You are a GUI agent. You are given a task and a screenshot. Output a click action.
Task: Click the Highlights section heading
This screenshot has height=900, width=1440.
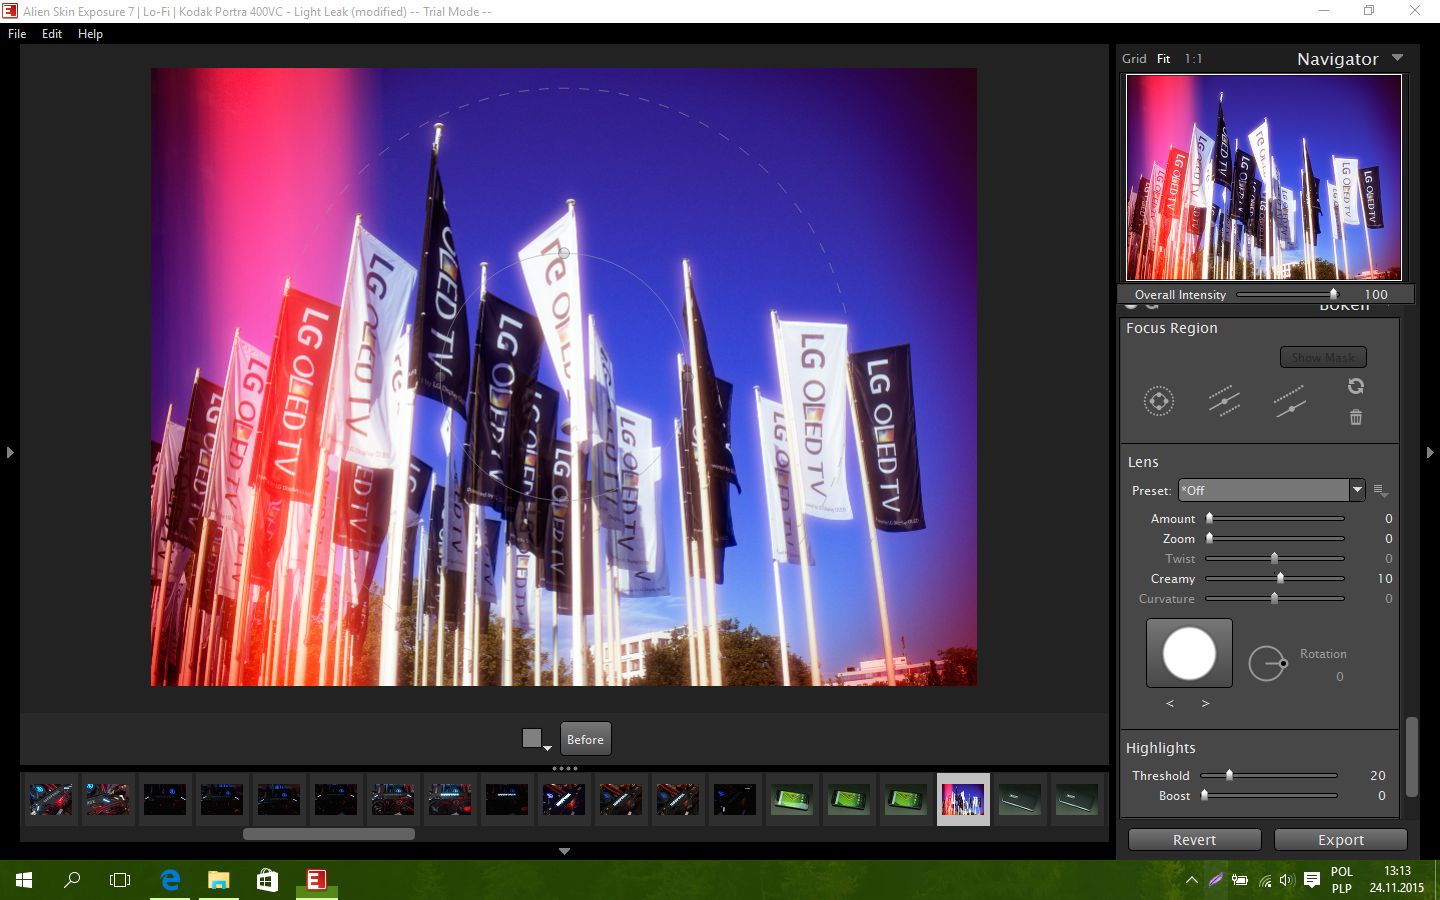coord(1161,748)
